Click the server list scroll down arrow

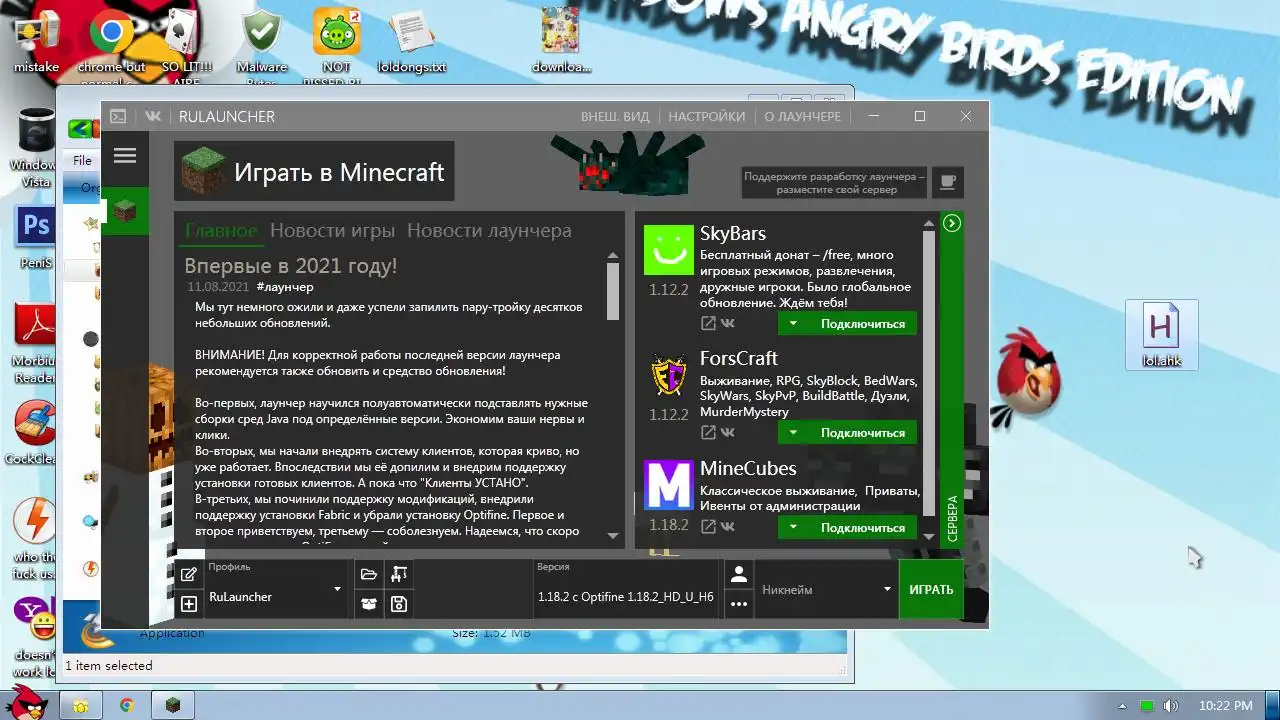pos(929,537)
